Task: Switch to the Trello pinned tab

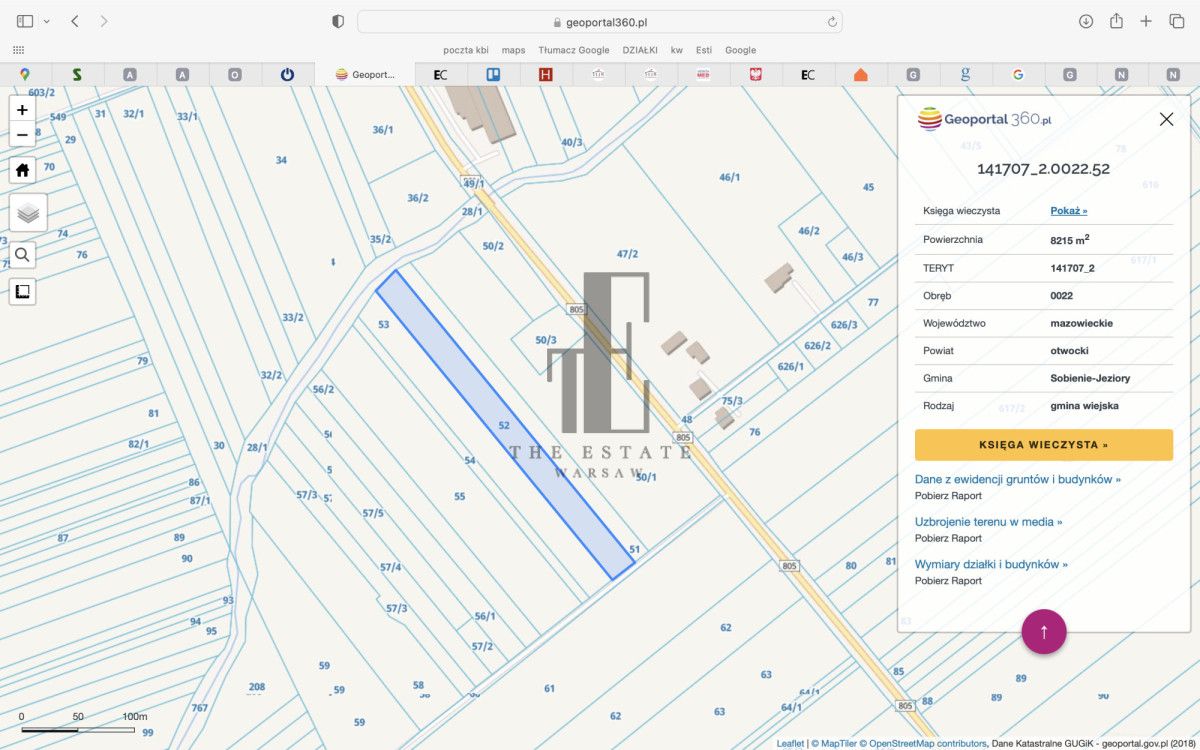Action: [x=493, y=74]
